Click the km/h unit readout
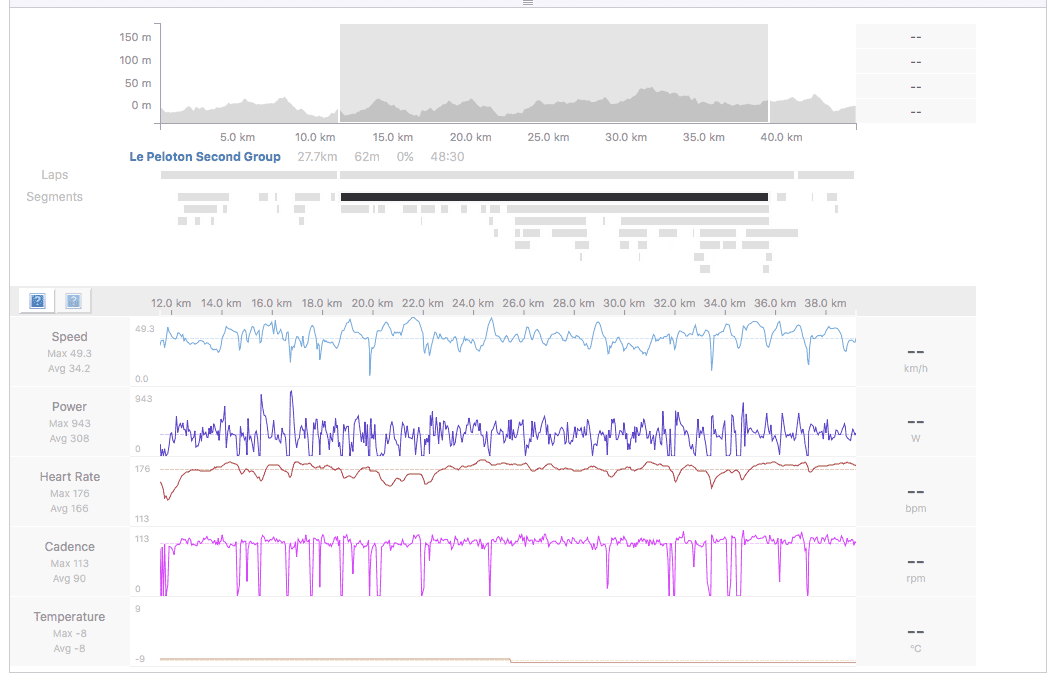This screenshot has width=1055, height=684. click(x=915, y=369)
